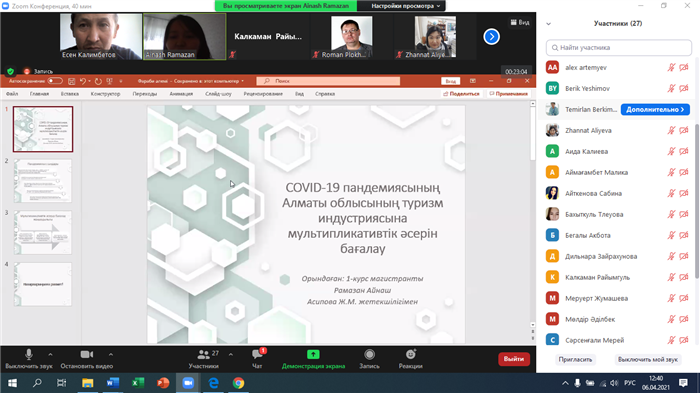Image resolution: width=700 pixels, height=393 pixels.
Task: Open the Рецензирование ribbon tab
Action: tap(263, 94)
